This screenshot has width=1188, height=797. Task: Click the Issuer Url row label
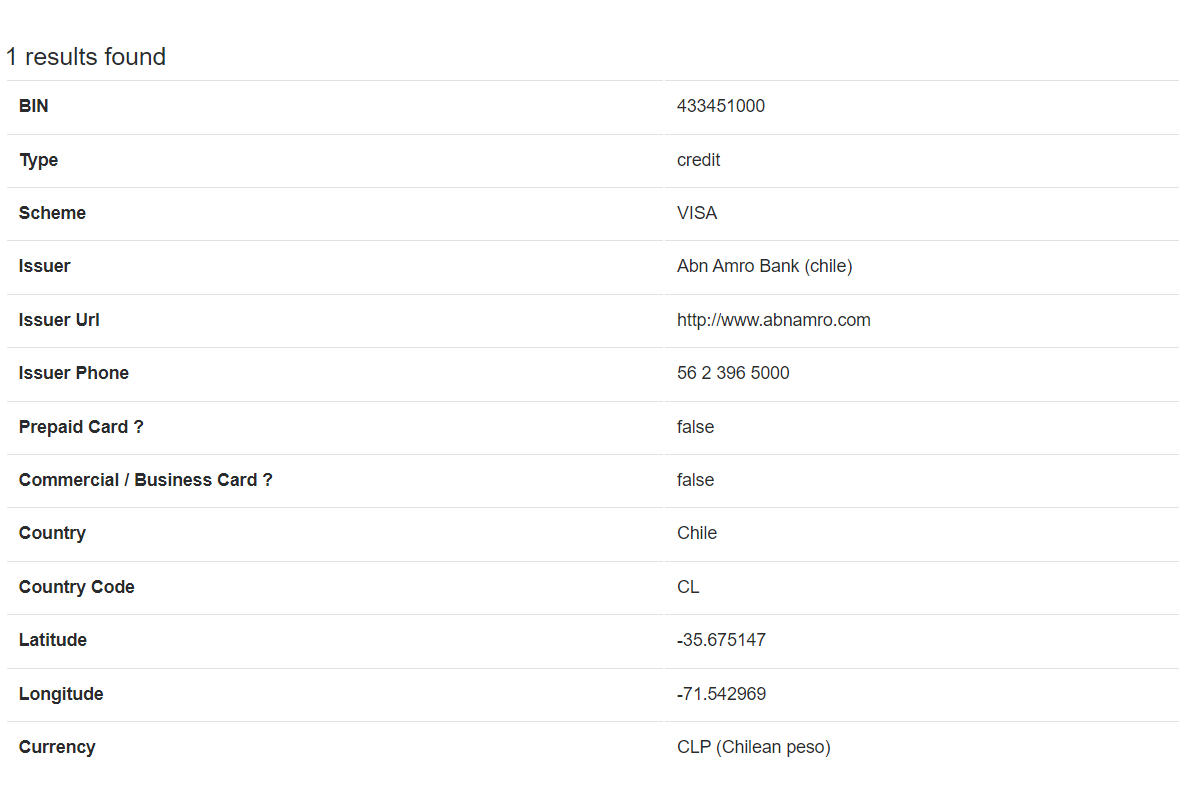[x=59, y=320]
